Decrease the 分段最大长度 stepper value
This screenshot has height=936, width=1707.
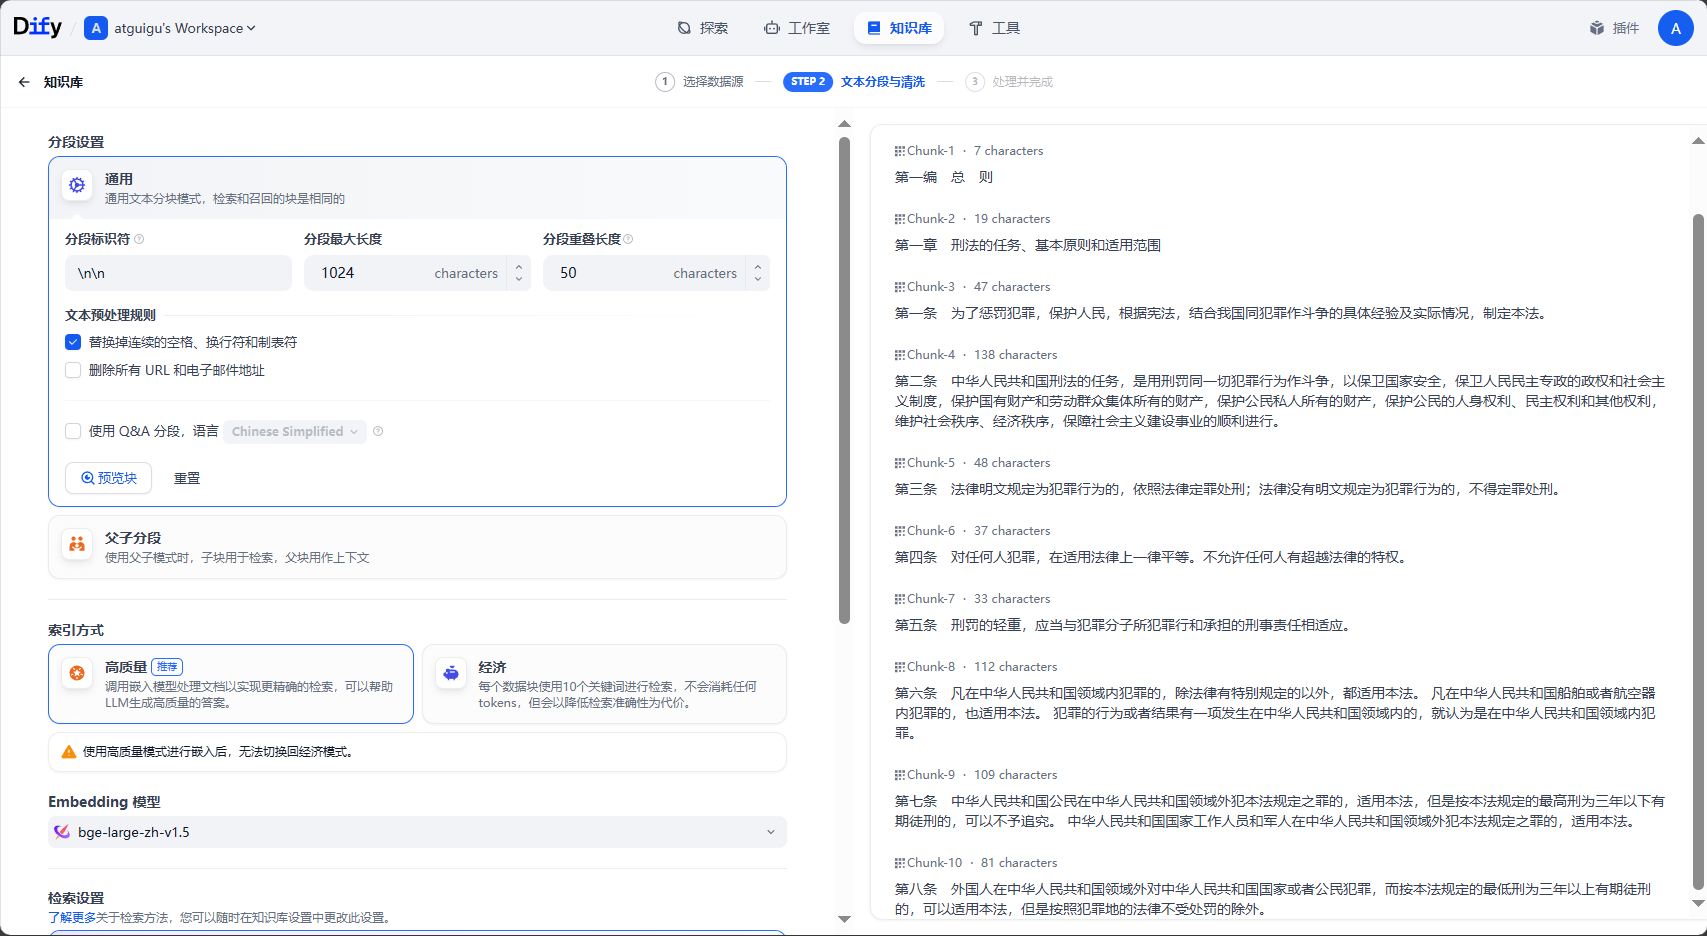(519, 280)
